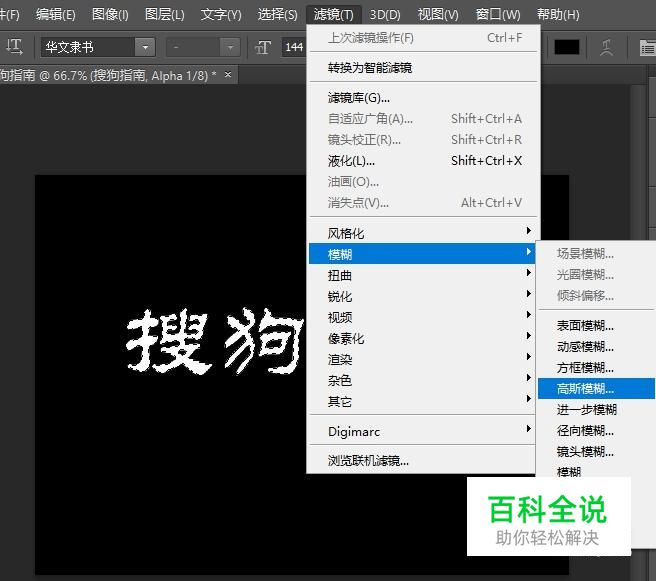Expand the 像素化 submenu
The image size is (656, 581).
coord(422,338)
